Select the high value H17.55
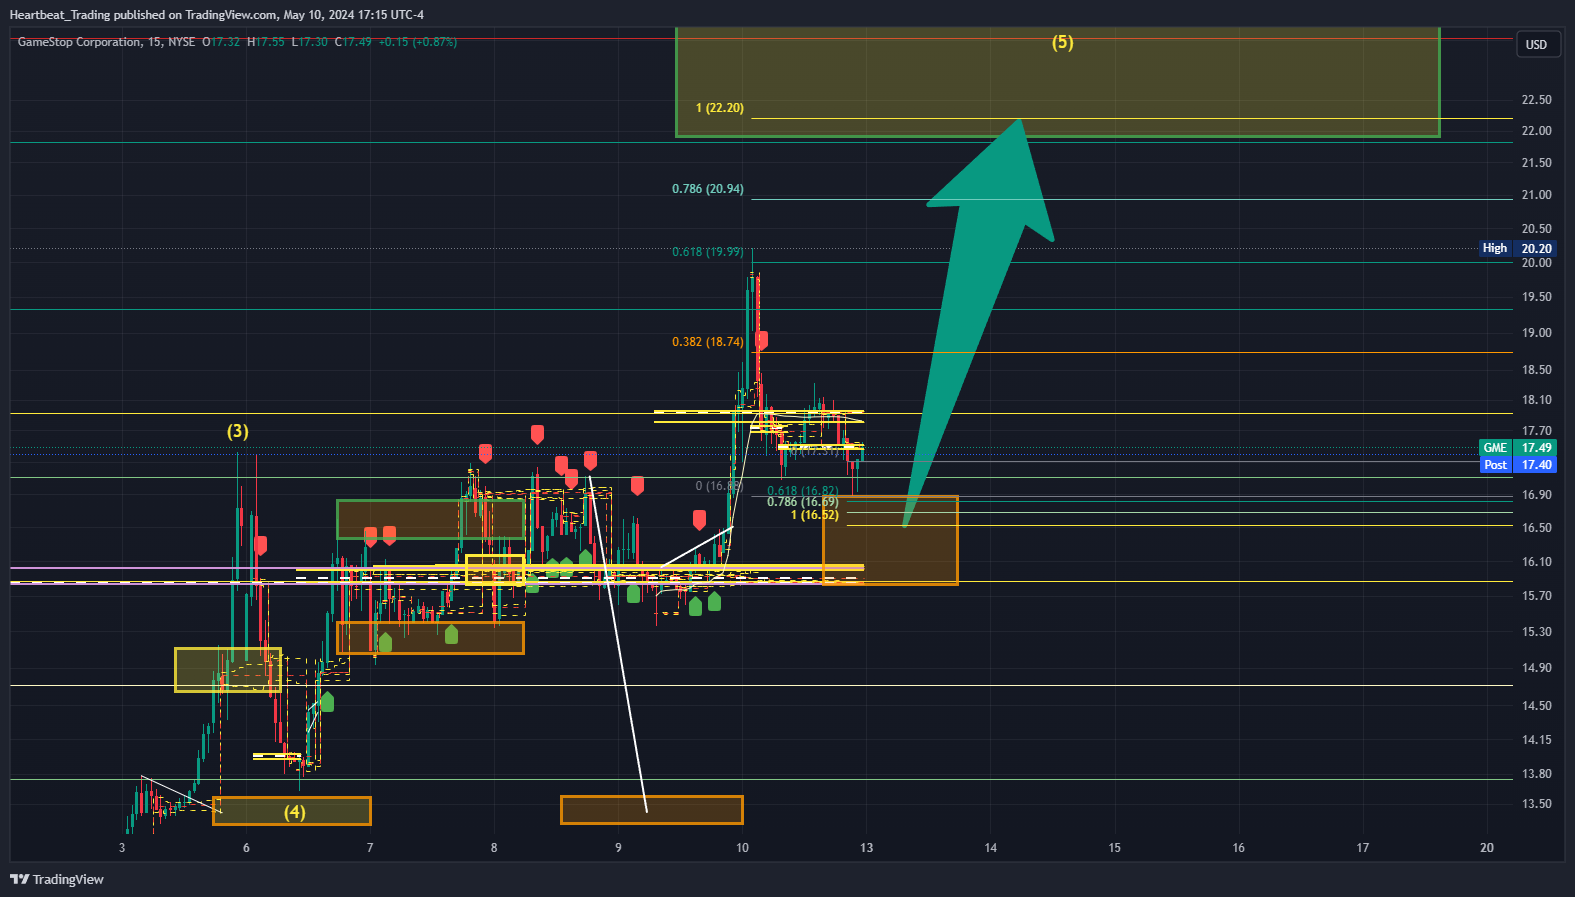 coord(266,42)
